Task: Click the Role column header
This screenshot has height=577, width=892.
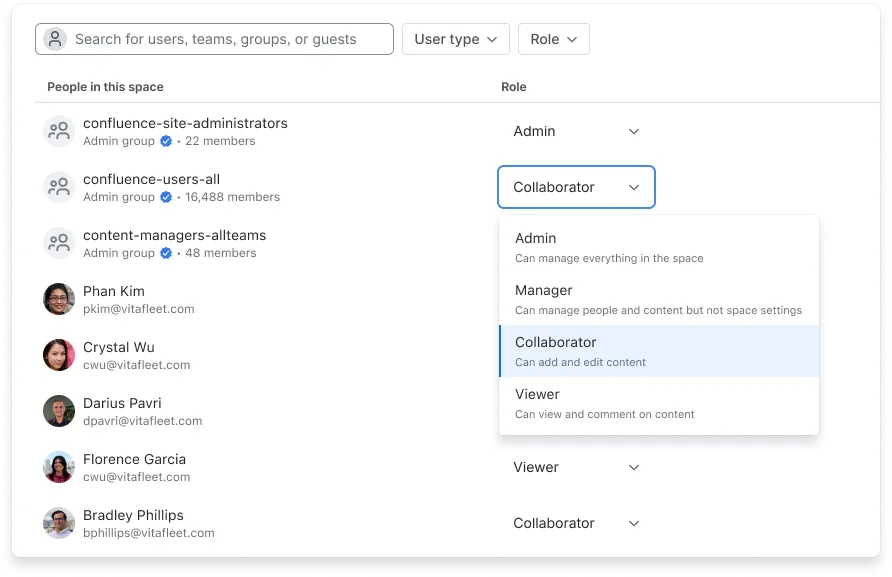Action: [x=514, y=87]
